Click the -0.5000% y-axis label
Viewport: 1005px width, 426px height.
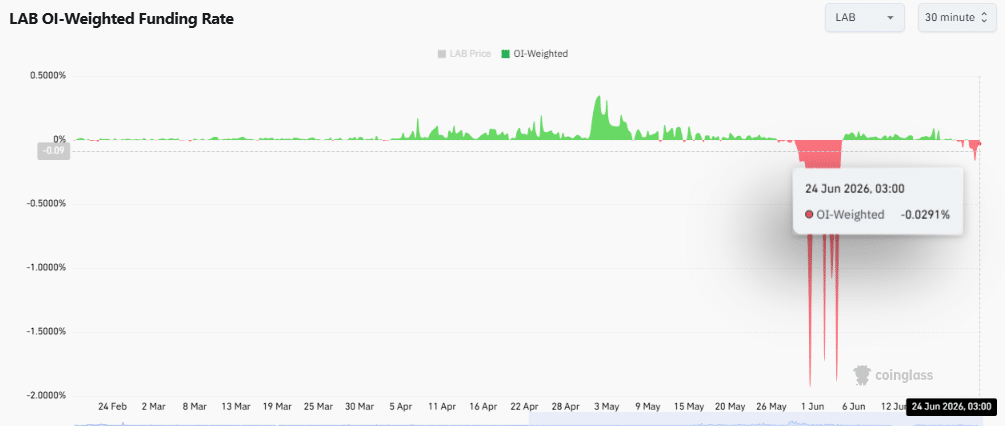[x=47, y=204]
